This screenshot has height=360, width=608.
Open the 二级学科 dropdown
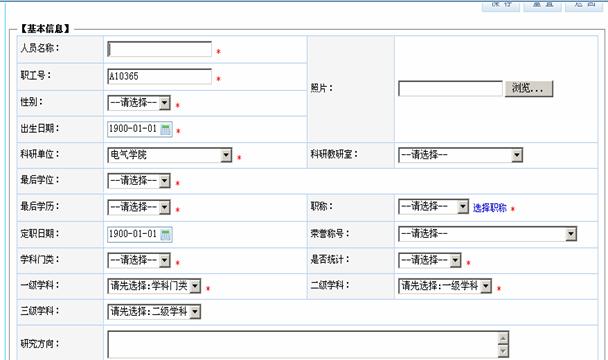click(x=445, y=286)
